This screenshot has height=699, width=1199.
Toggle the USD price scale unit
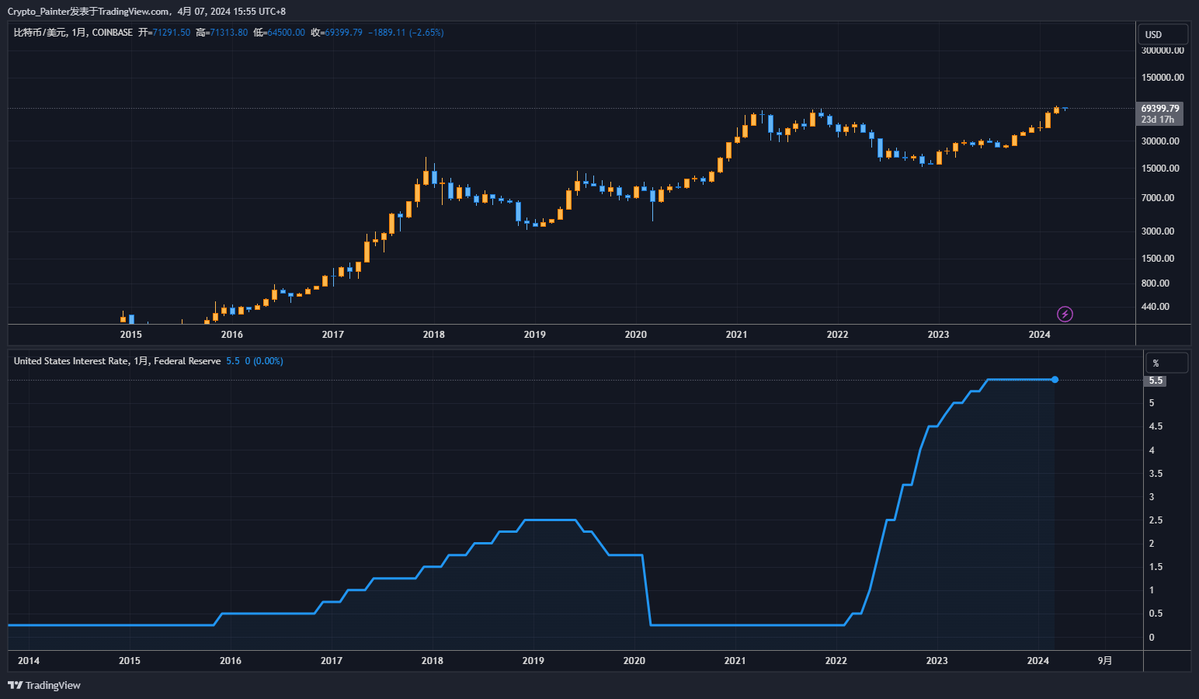coord(1161,33)
